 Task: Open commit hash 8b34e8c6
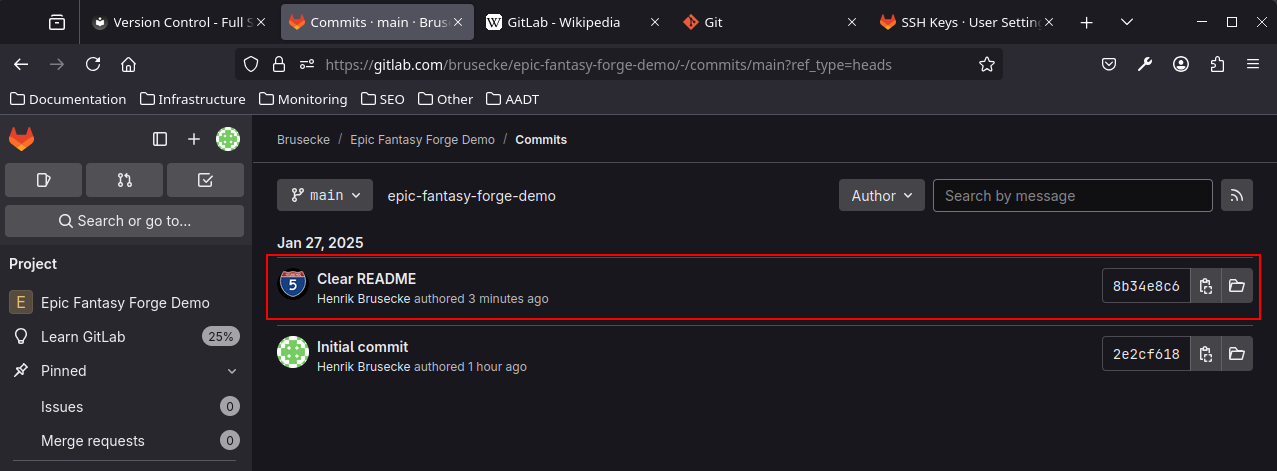[x=1146, y=286]
